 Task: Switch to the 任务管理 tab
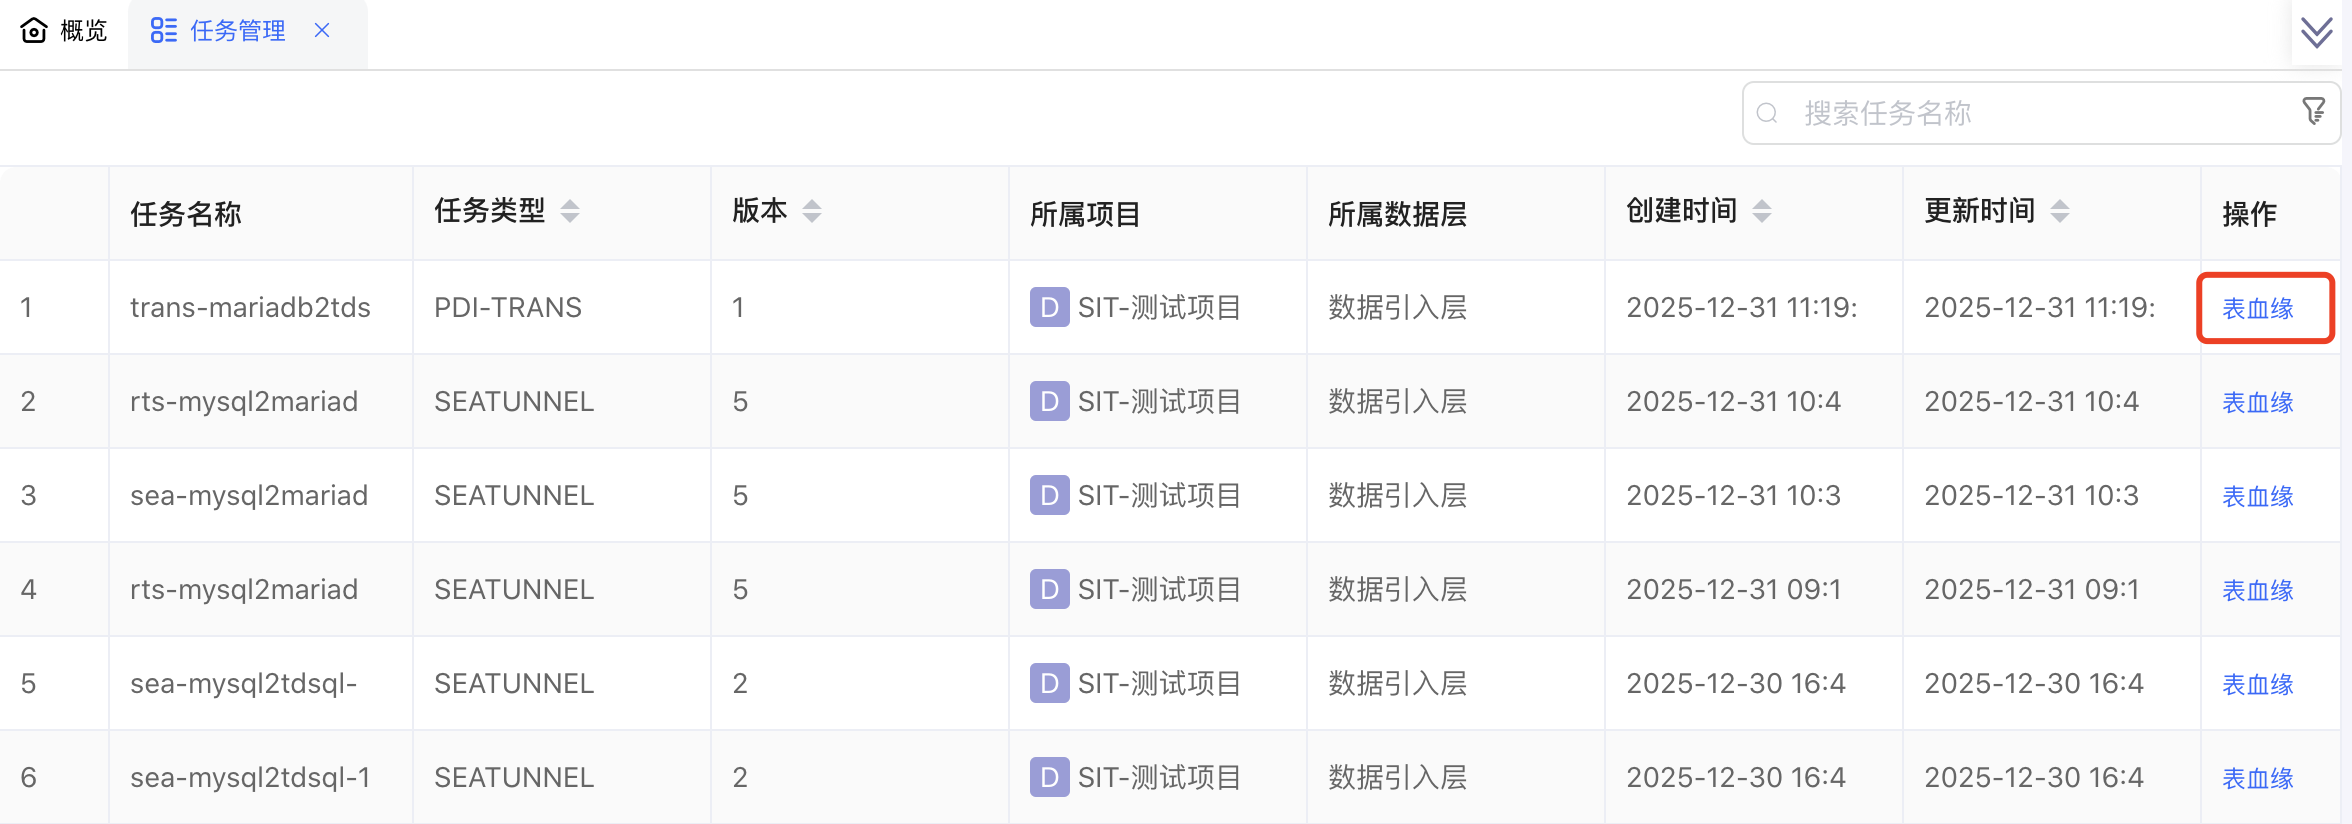pos(237,31)
